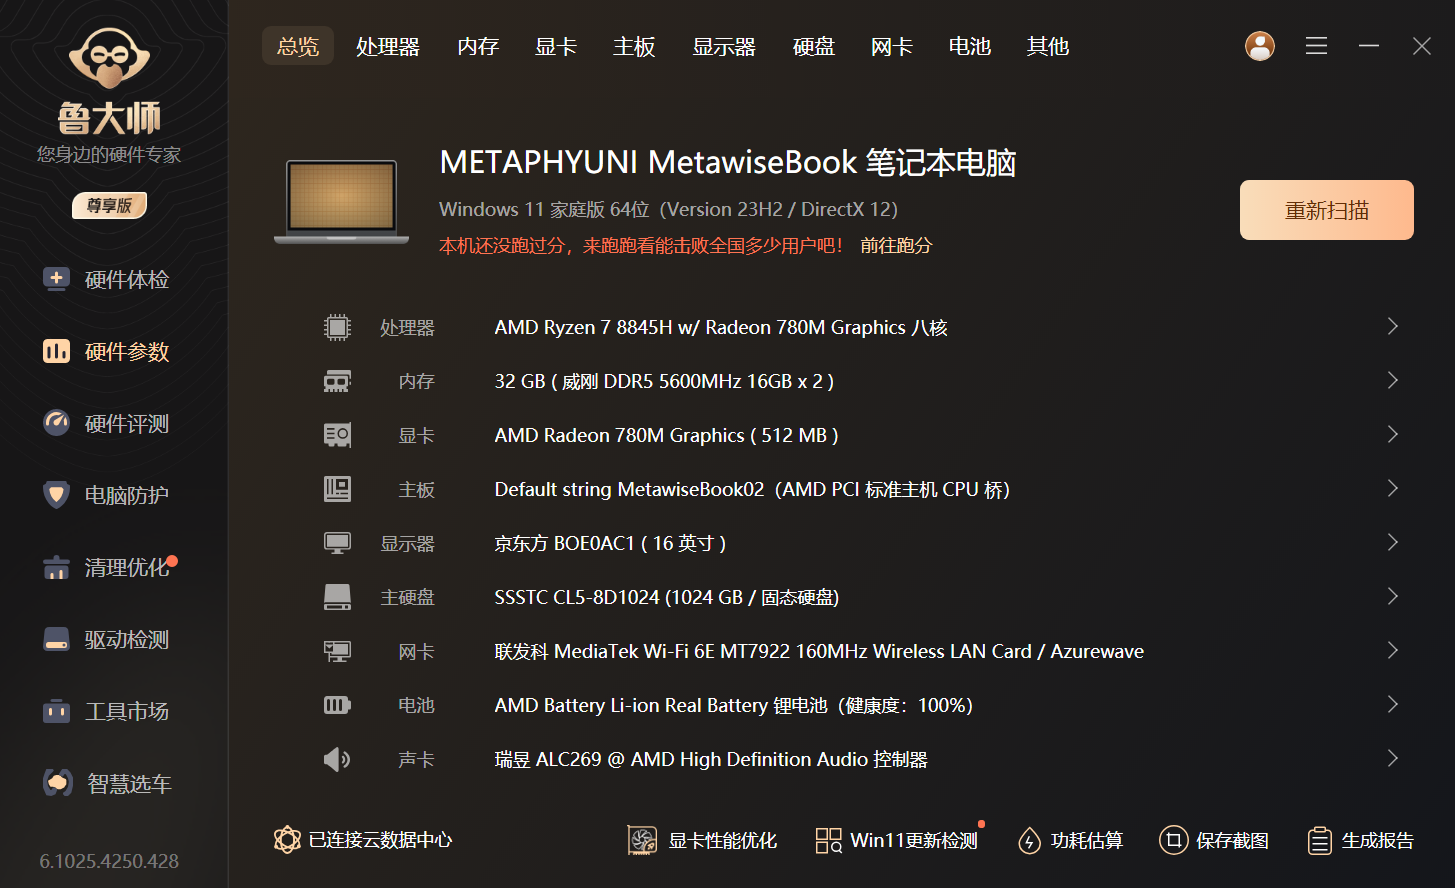Click 生成报告 generate report

click(1361, 840)
